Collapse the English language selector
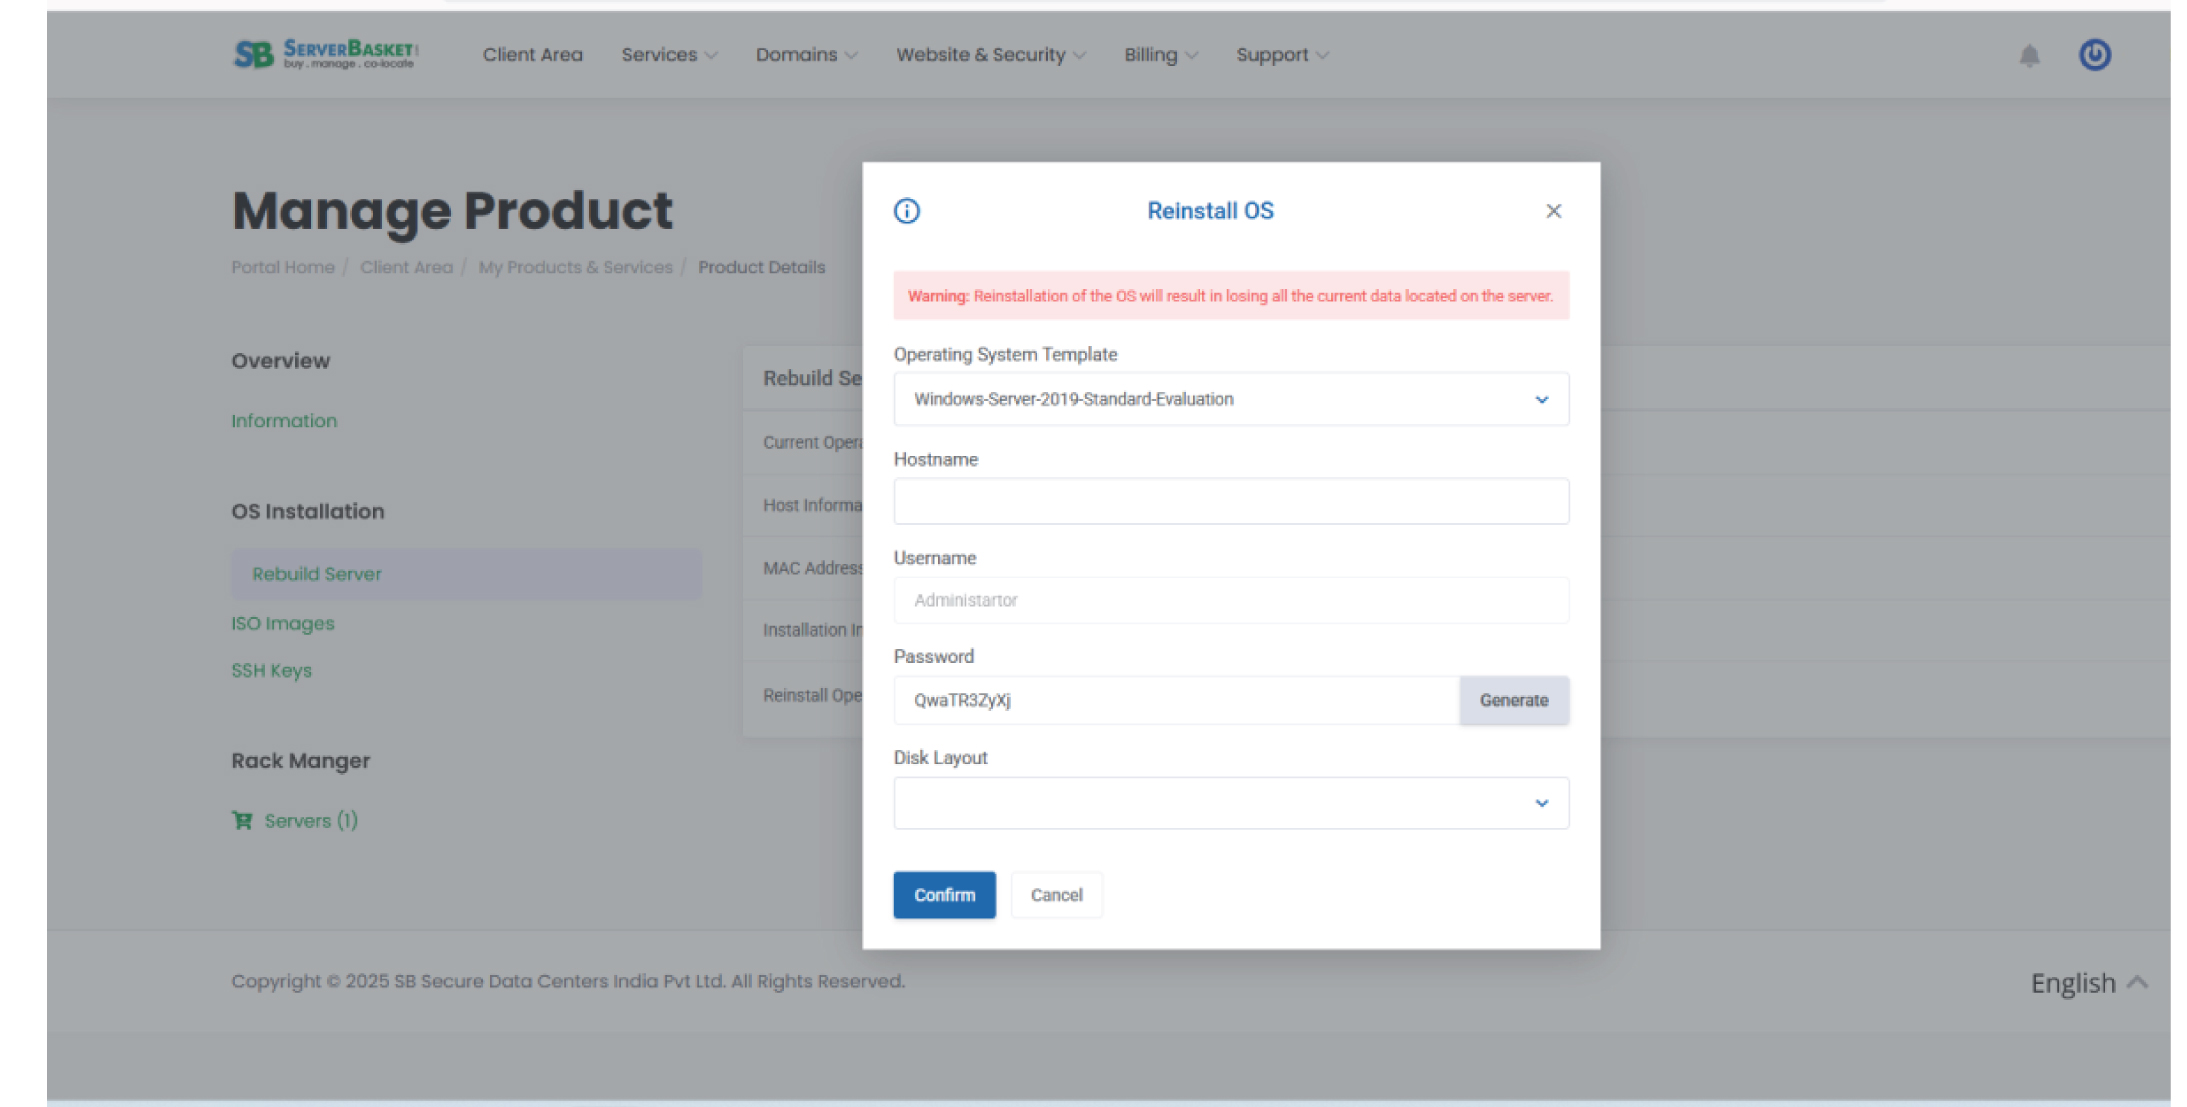Image resolution: width=2187 pixels, height=1107 pixels. tap(2088, 982)
